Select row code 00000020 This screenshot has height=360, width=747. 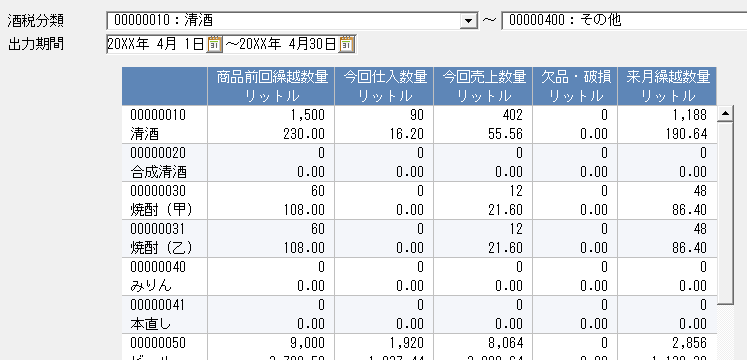(158, 153)
